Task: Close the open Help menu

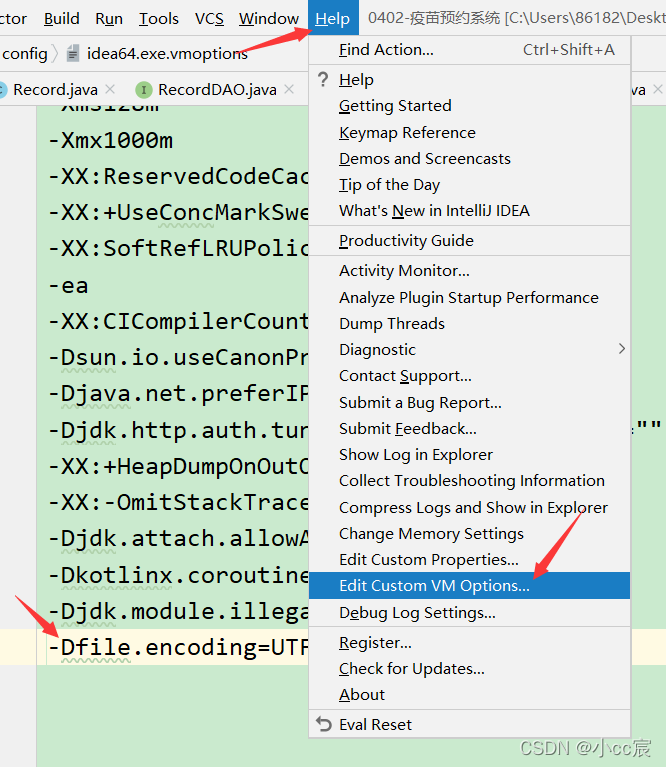Action: [333, 19]
